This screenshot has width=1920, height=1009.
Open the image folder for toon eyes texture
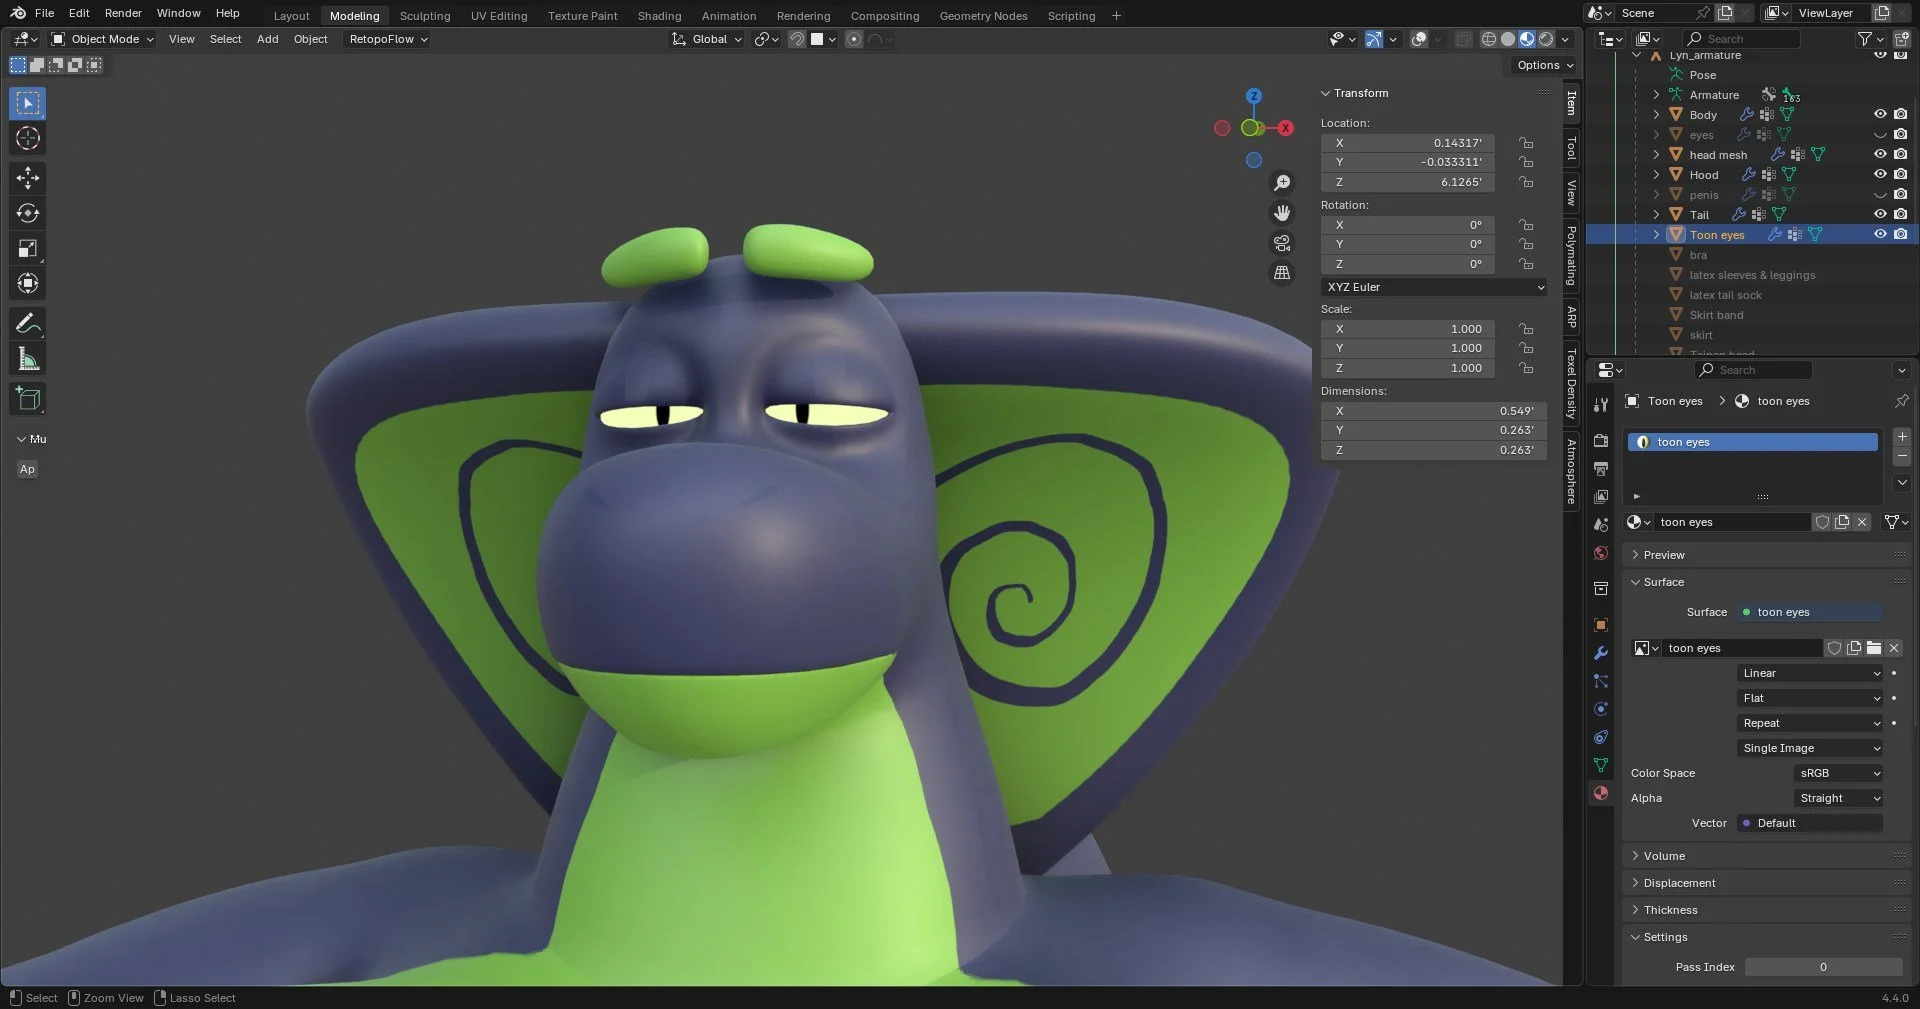pyautogui.click(x=1874, y=648)
